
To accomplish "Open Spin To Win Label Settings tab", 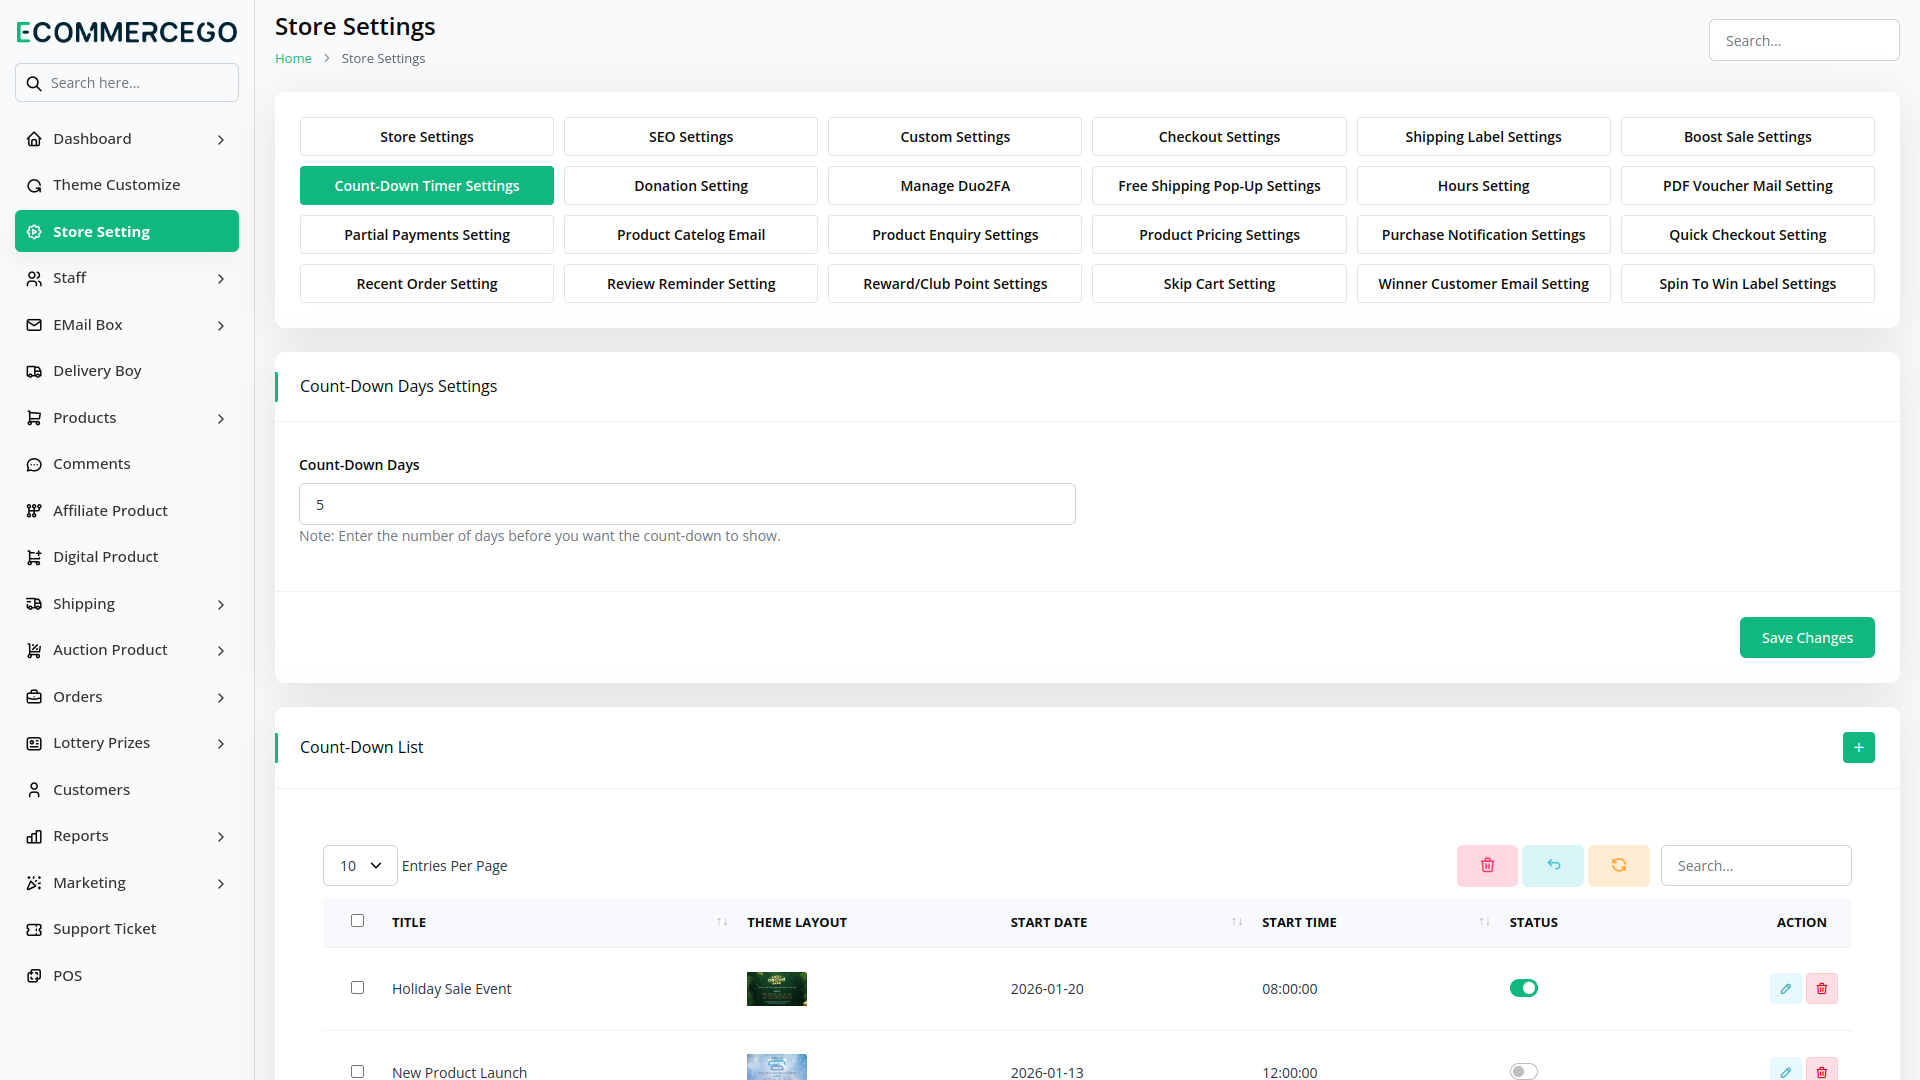I will tap(1747, 284).
